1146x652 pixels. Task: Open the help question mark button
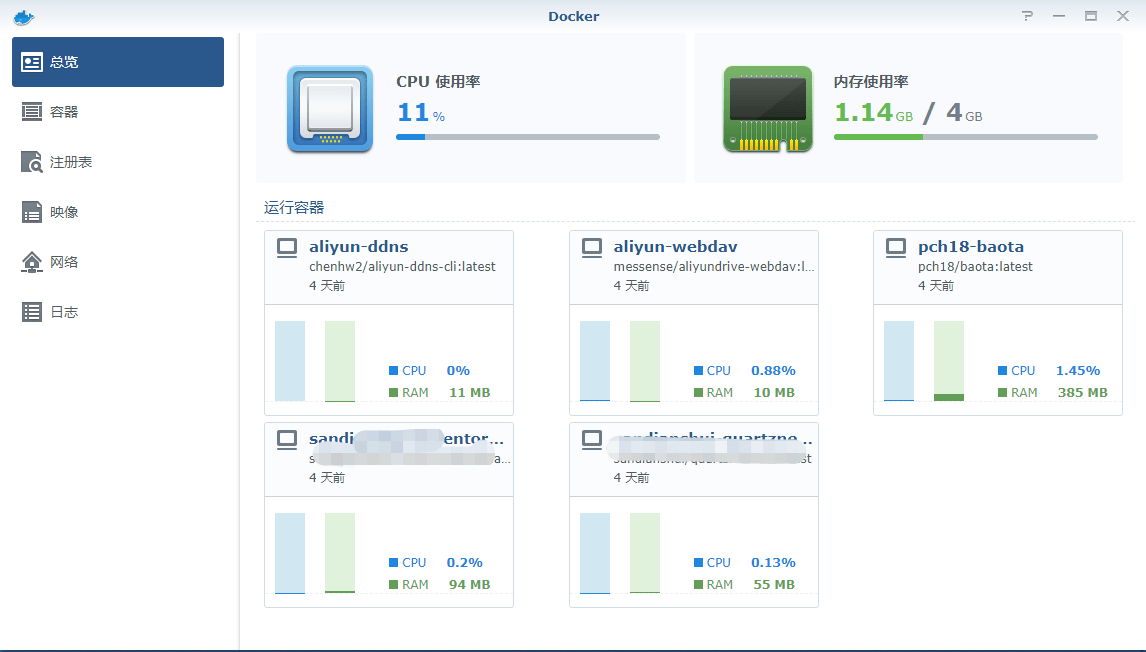[1027, 16]
